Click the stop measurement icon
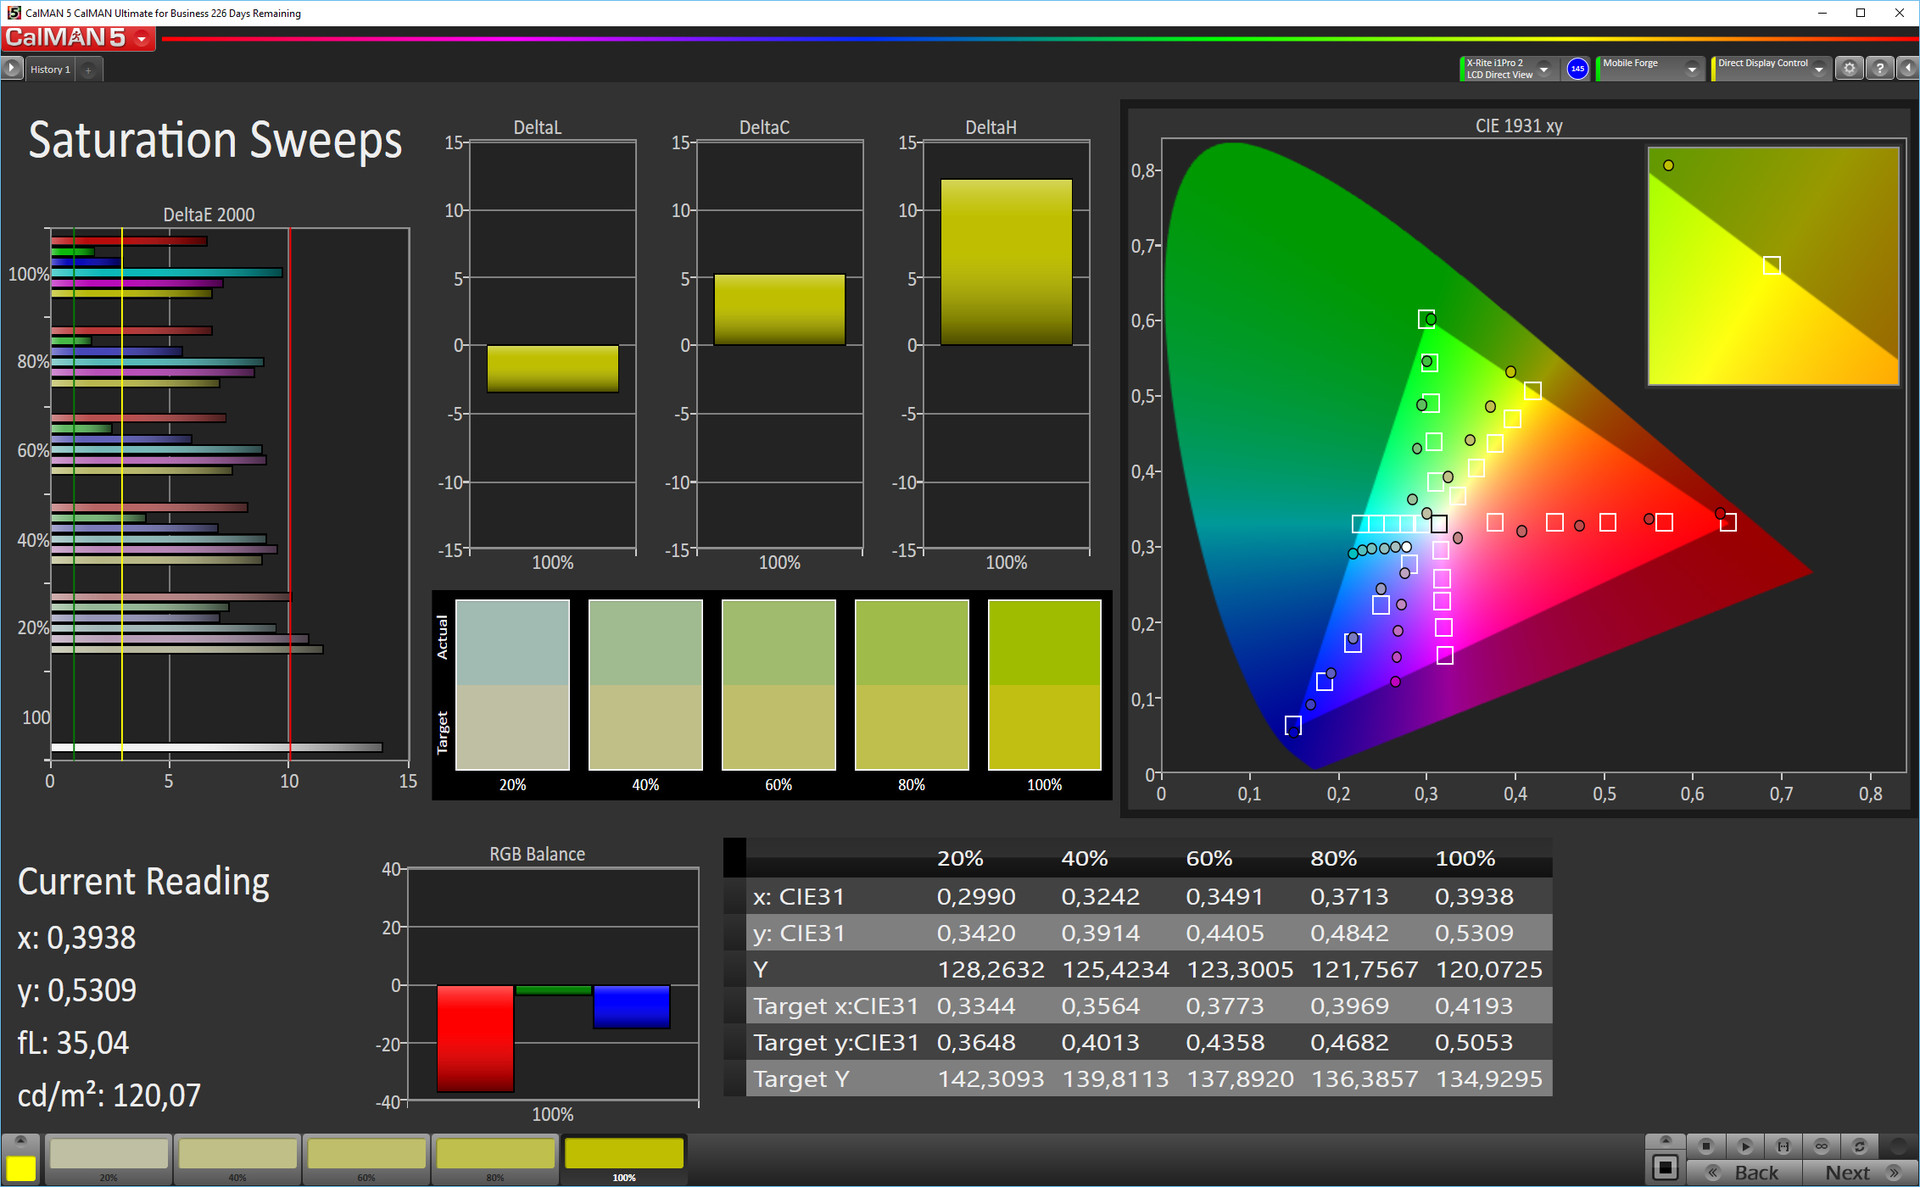This screenshot has width=1920, height=1187. pos(1706,1146)
